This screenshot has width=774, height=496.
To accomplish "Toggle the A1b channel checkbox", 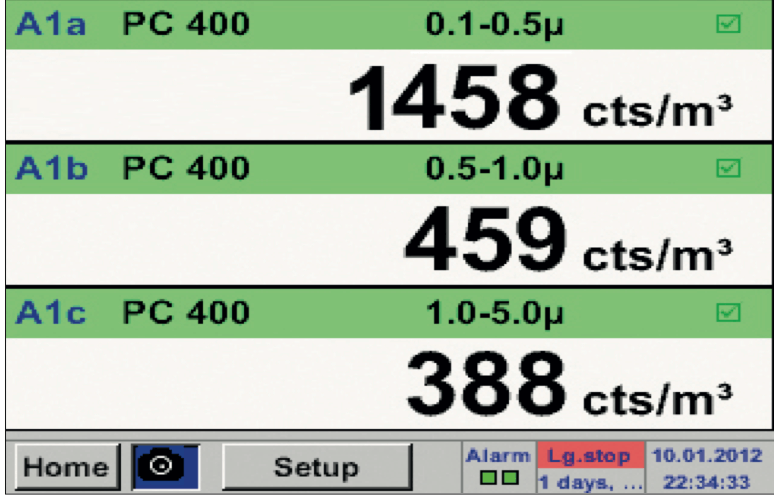I will pyautogui.click(x=729, y=168).
